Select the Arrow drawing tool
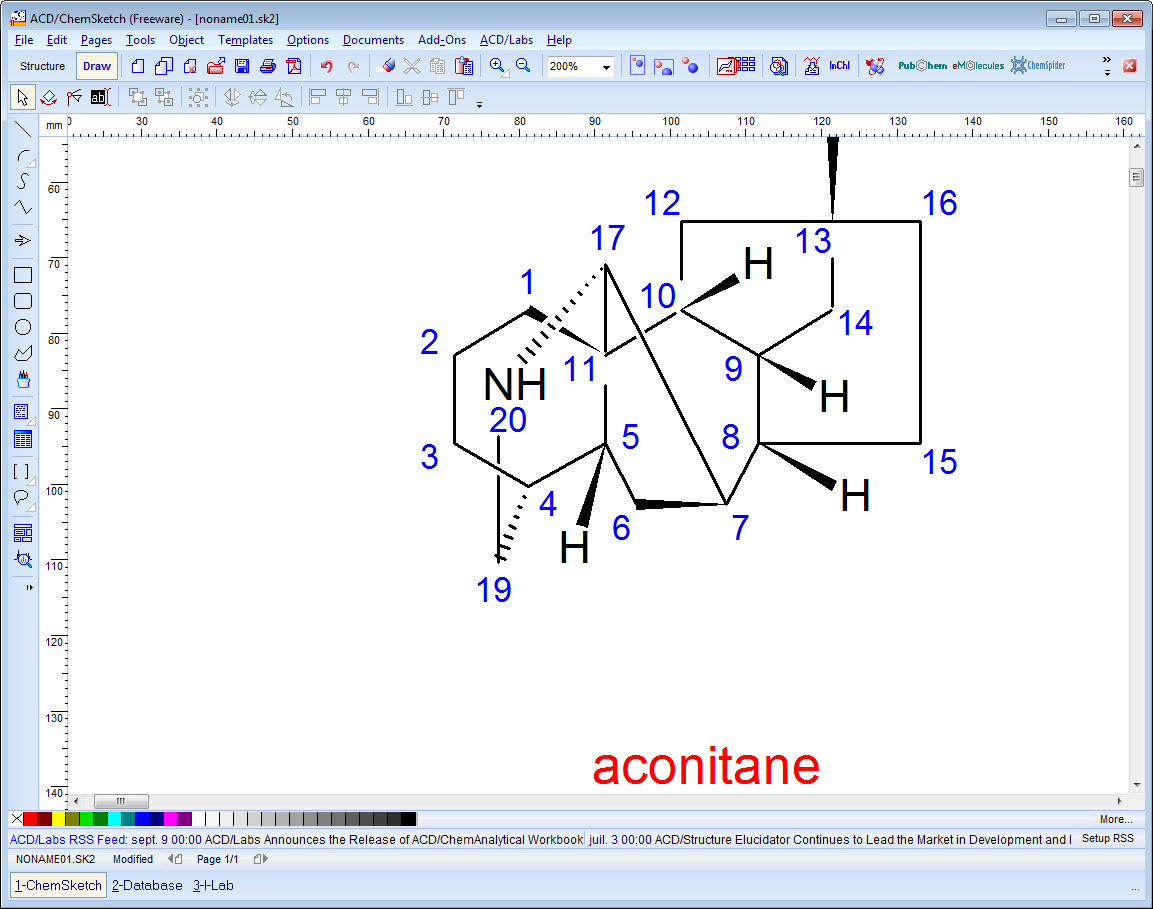The image size is (1153, 909). pyautogui.click(x=22, y=240)
